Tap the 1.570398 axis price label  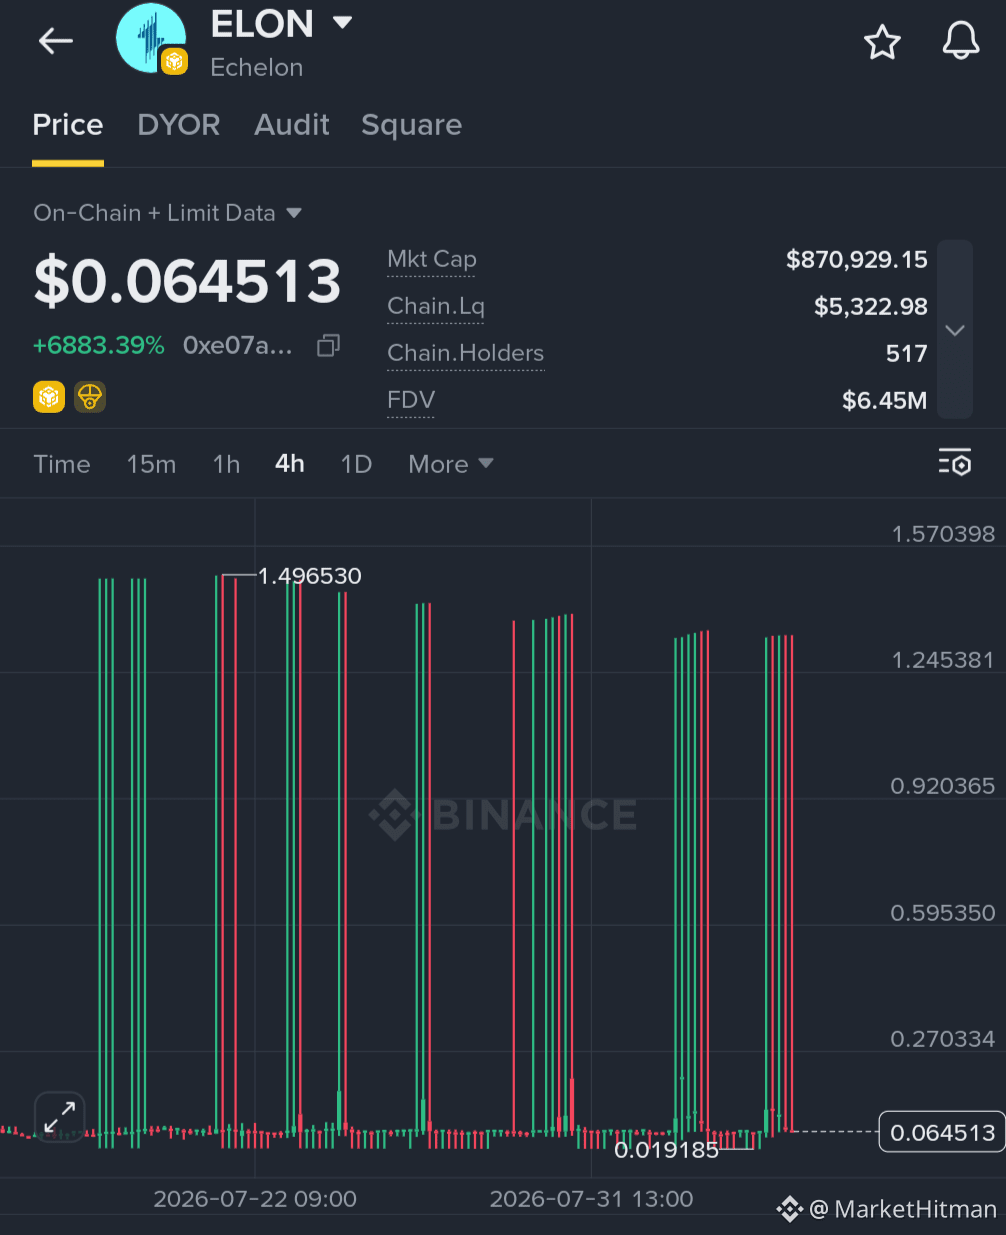(944, 534)
